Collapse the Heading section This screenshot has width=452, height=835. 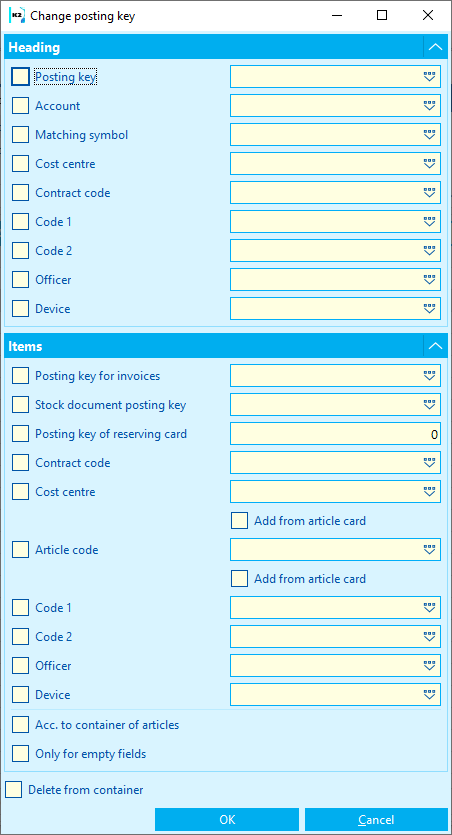[x=435, y=47]
